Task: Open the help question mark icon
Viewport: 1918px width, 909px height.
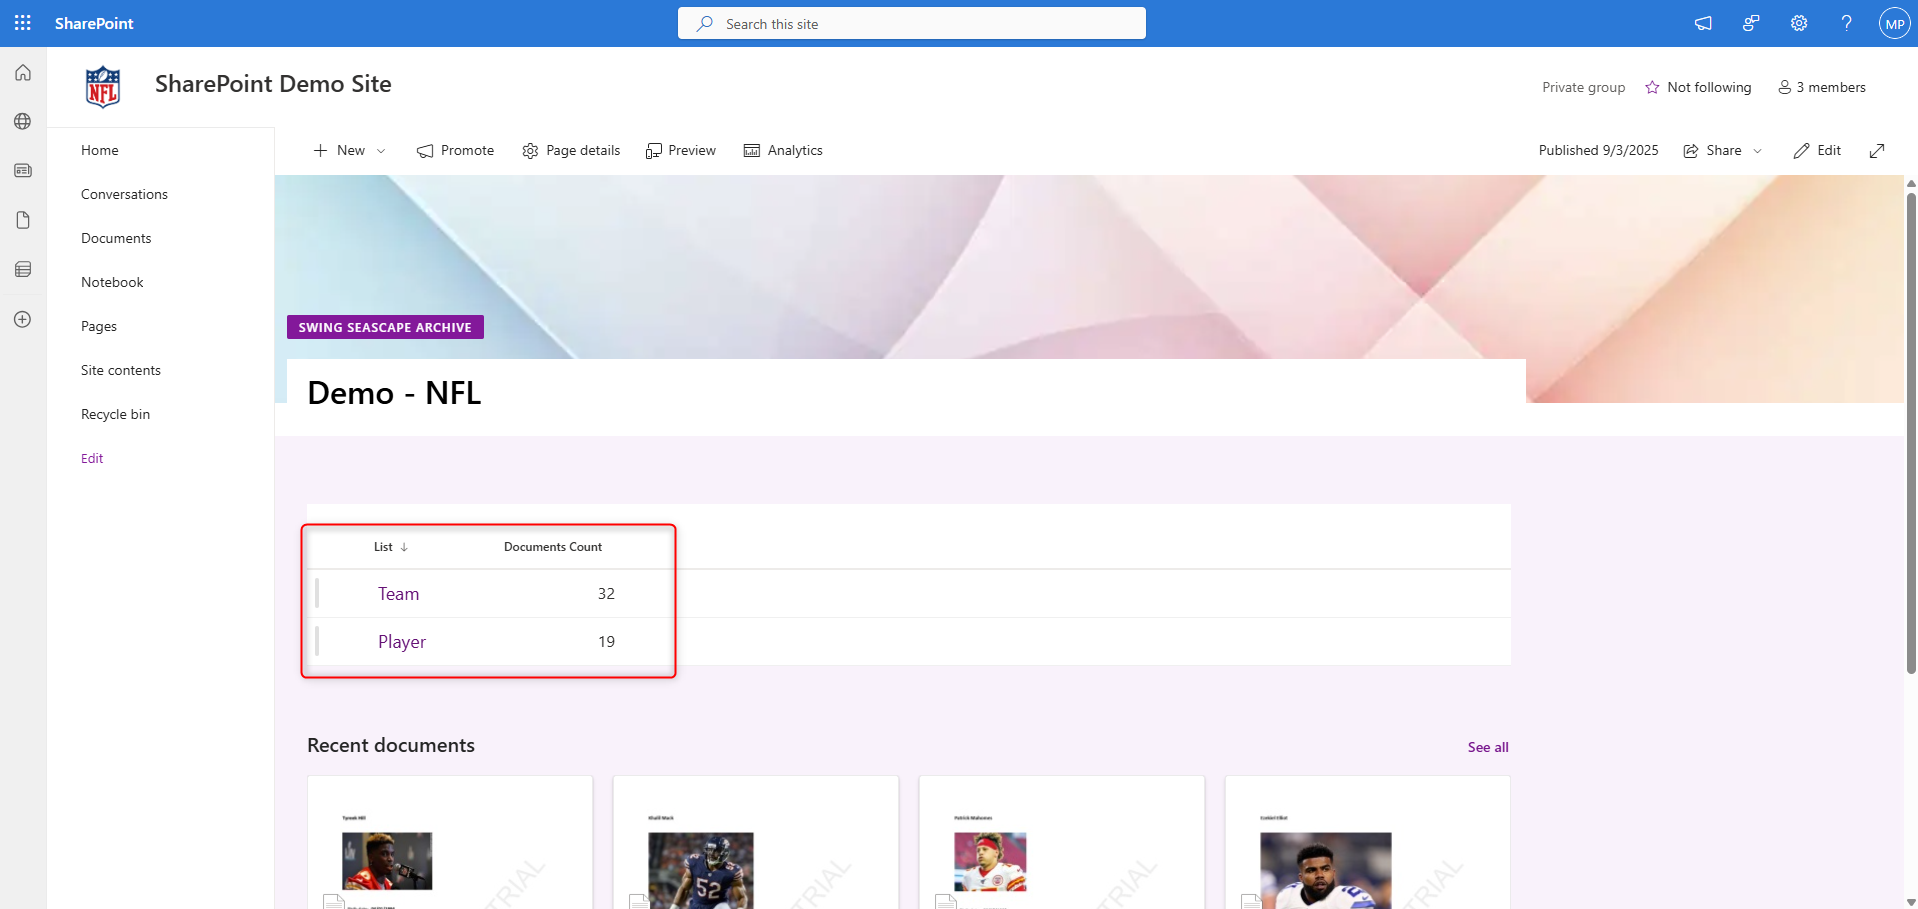Action: (1846, 23)
